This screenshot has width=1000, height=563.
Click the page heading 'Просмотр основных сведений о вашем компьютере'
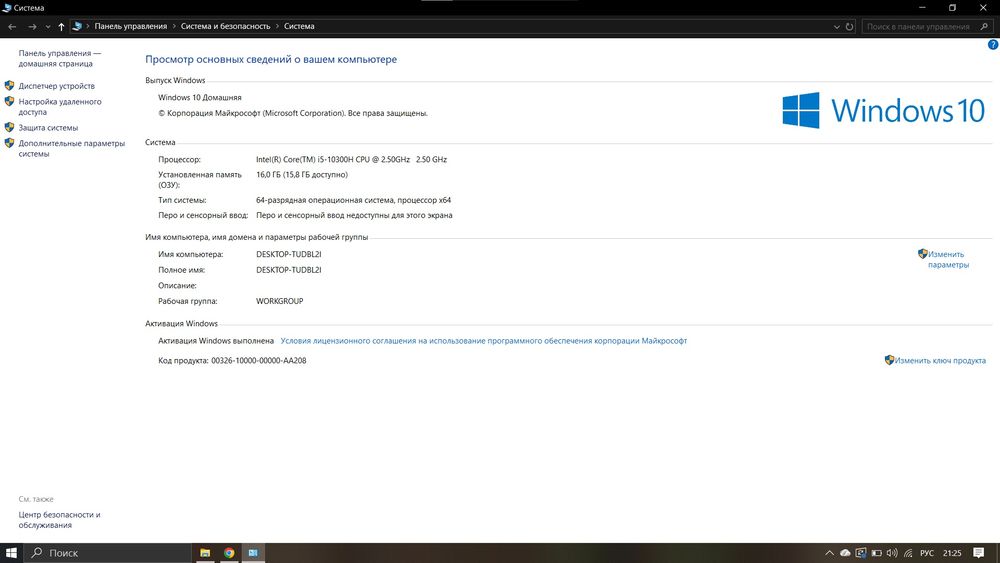coord(271,59)
